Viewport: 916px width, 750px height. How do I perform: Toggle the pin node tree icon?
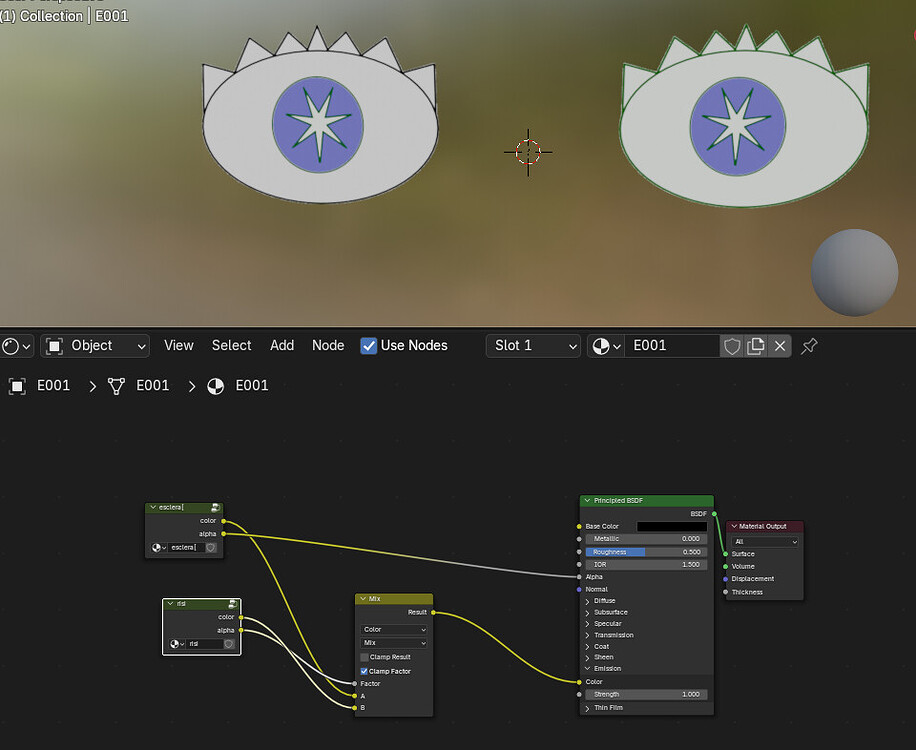pos(809,346)
